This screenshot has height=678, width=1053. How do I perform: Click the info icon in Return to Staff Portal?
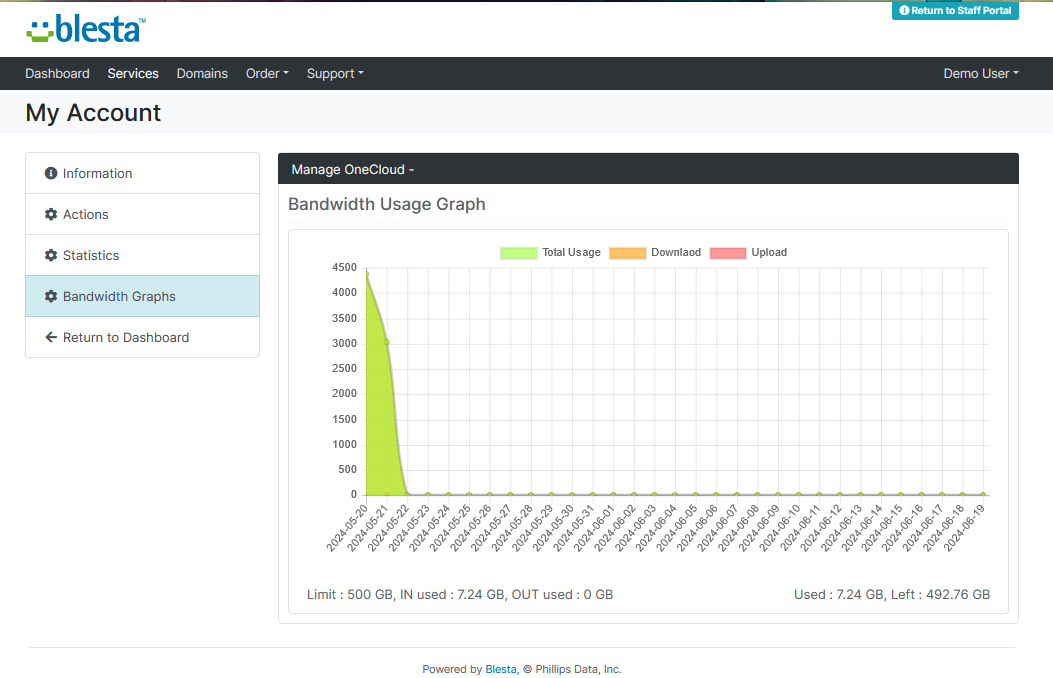tap(904, 10)
